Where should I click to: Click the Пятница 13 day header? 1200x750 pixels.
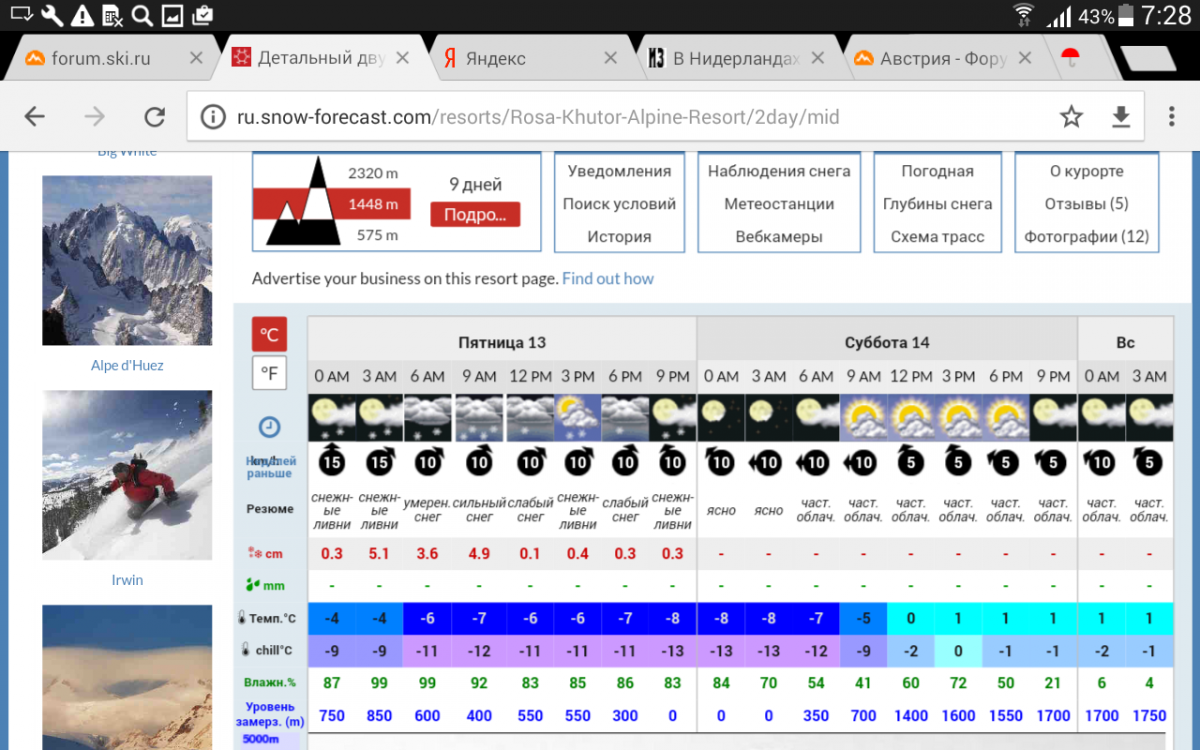pyautogui.click(x=502, y=342)
